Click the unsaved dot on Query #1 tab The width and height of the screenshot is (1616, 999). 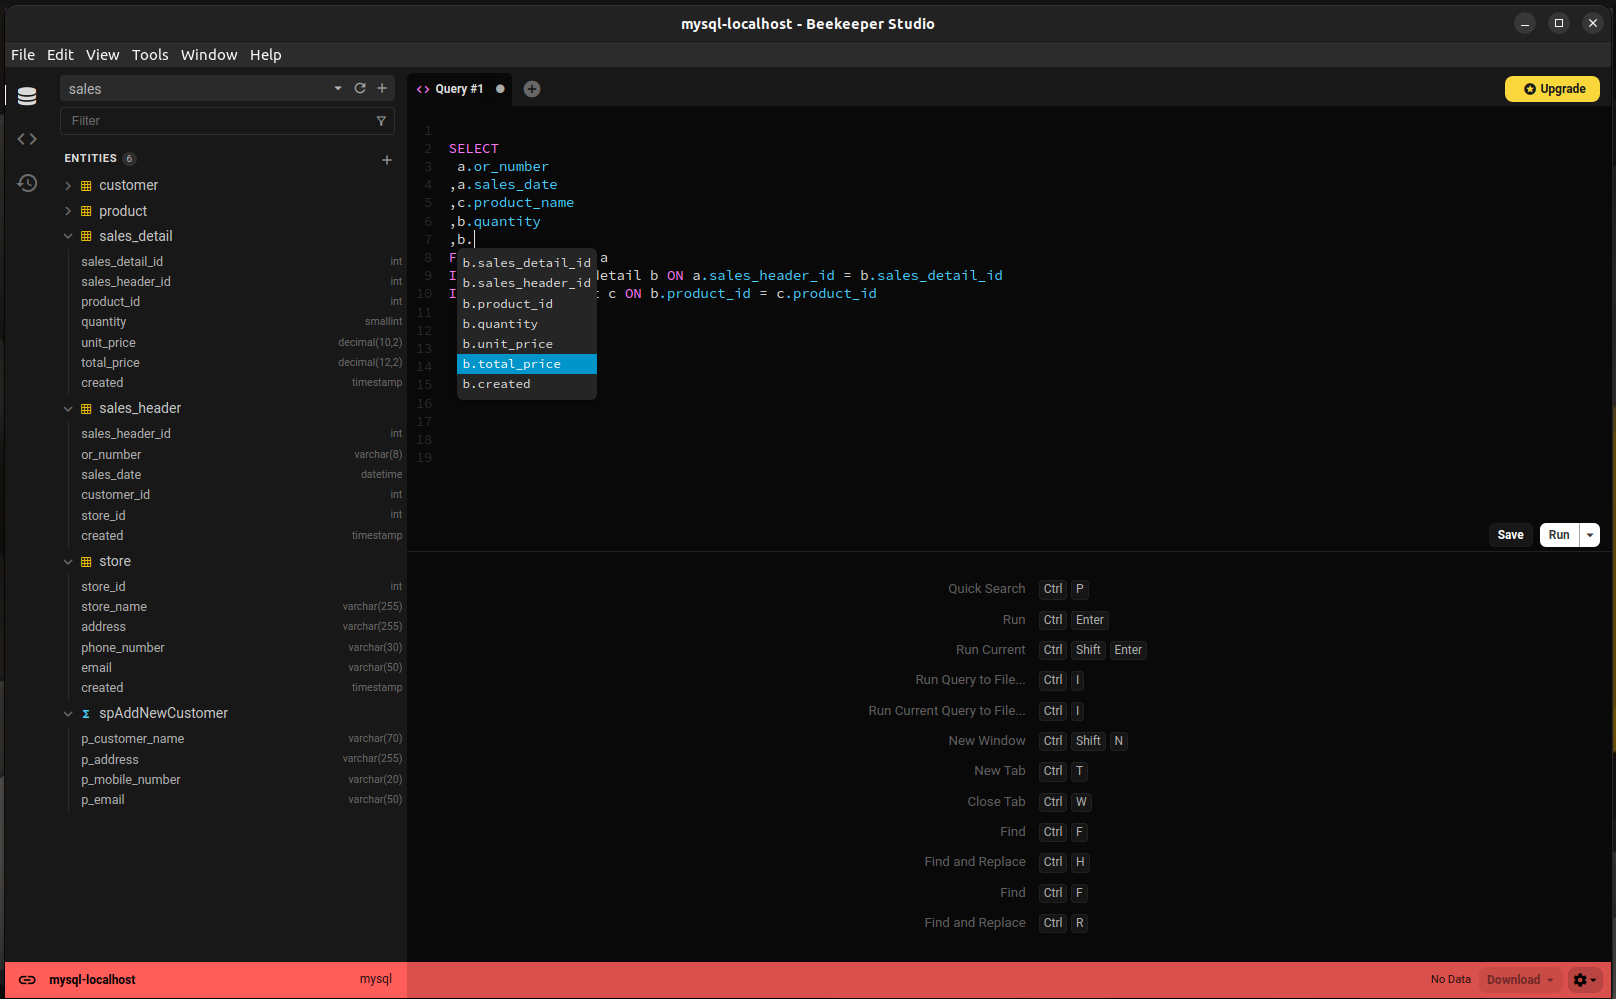click(x=500, y=89)
